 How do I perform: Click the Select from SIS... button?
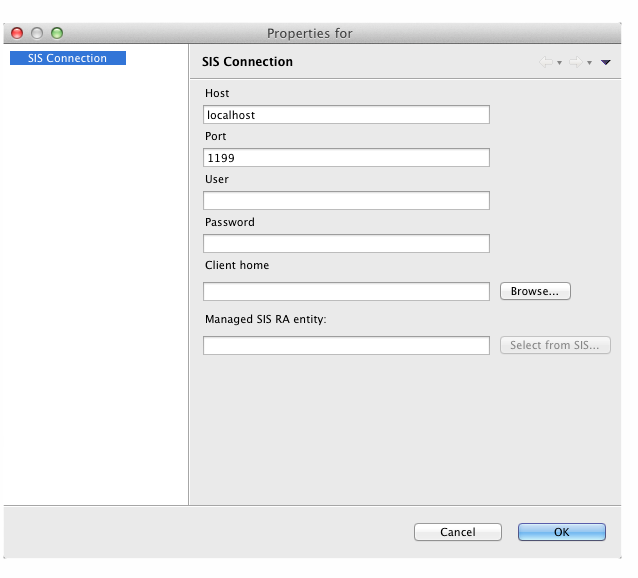tap(554, 346)
